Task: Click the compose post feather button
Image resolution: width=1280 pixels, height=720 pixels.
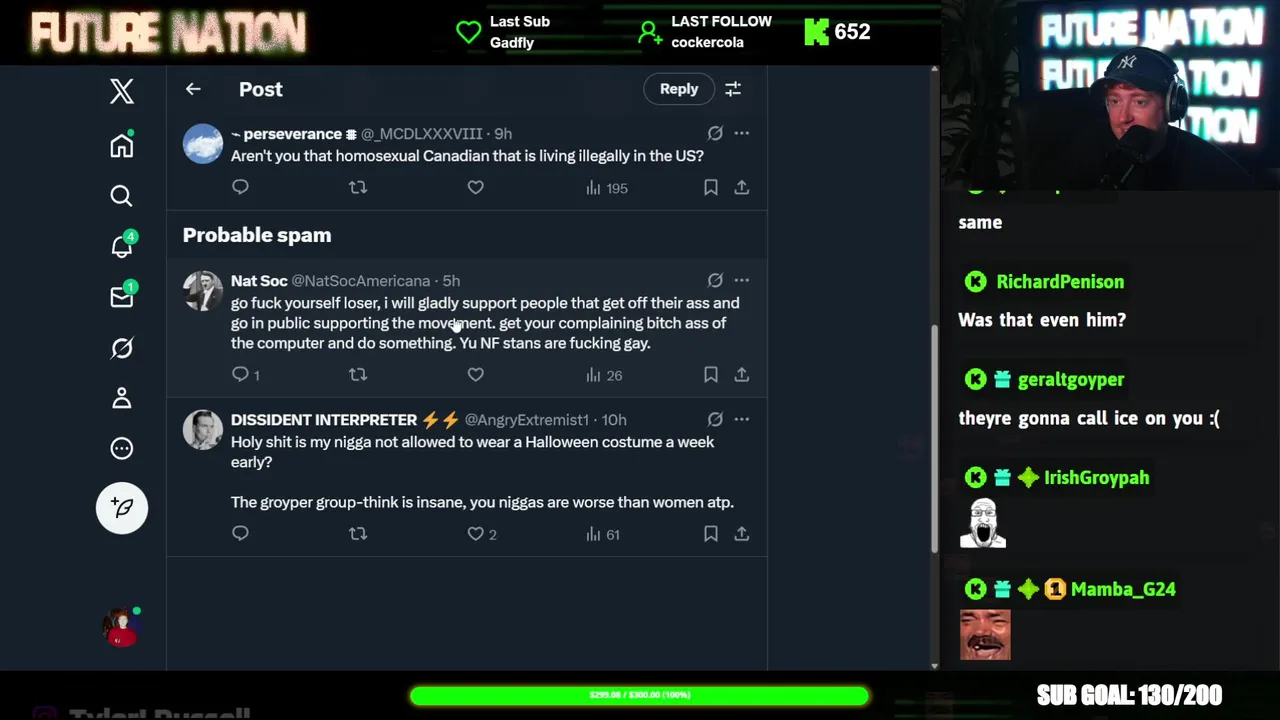Action: tap(122, 507)
